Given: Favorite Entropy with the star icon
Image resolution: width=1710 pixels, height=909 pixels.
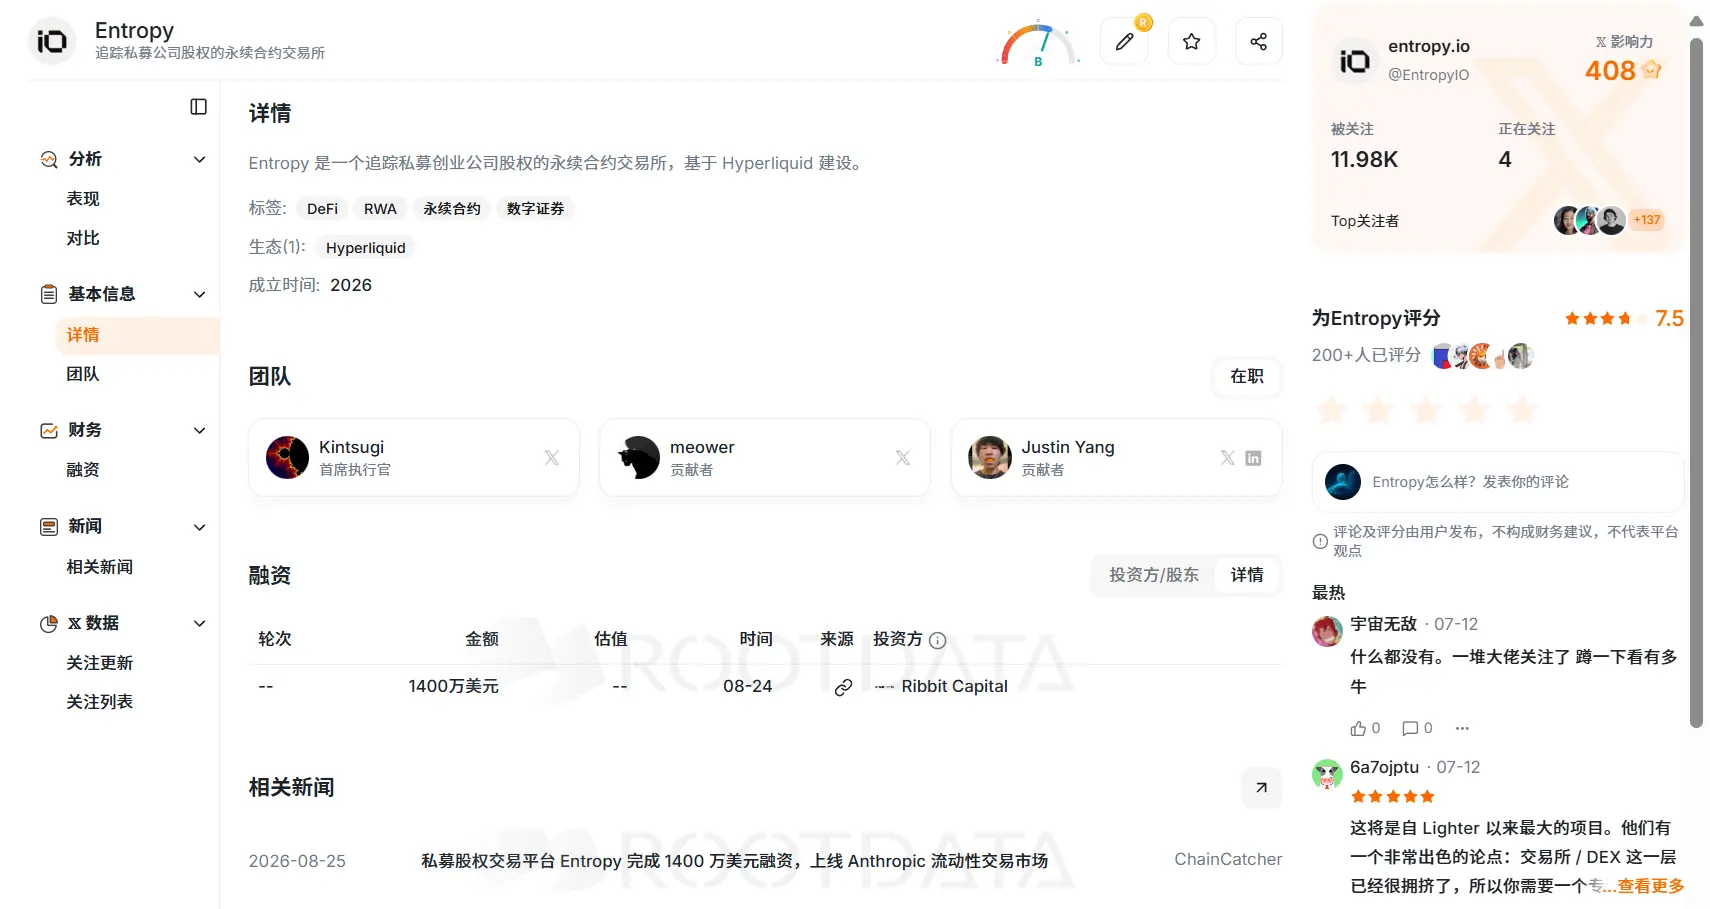Looking at the screenshot, I should tap(1191, 41).
